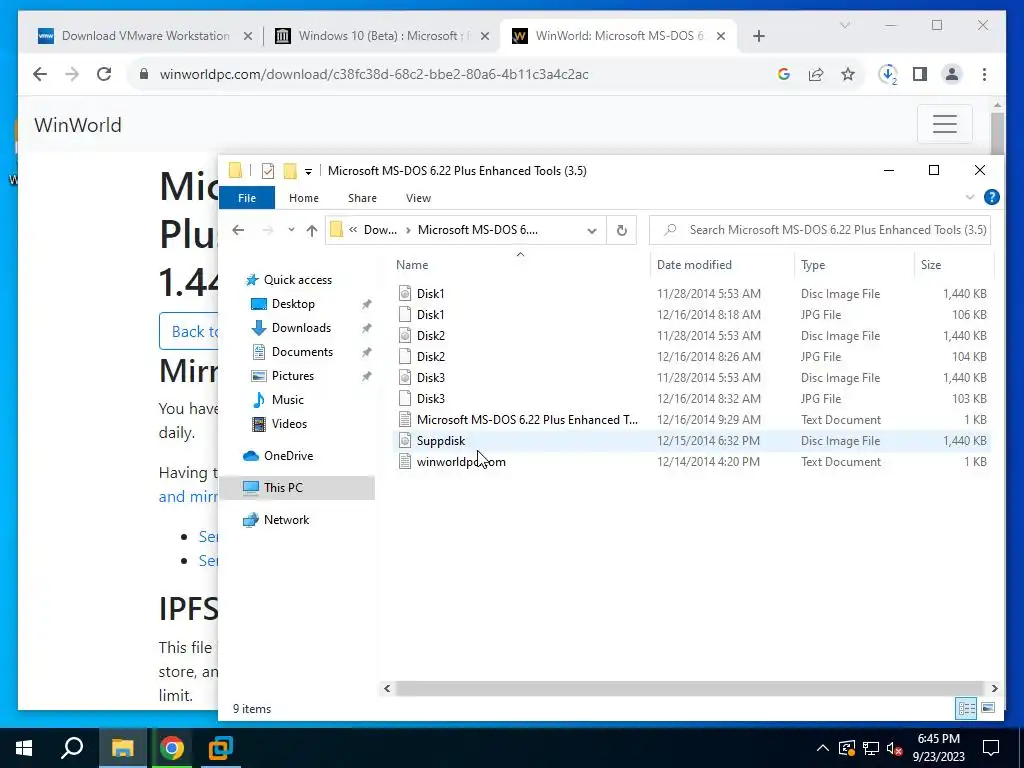1024x768 pixels.
Task: Open Explorer Help question mark icon
Action: 991,197
